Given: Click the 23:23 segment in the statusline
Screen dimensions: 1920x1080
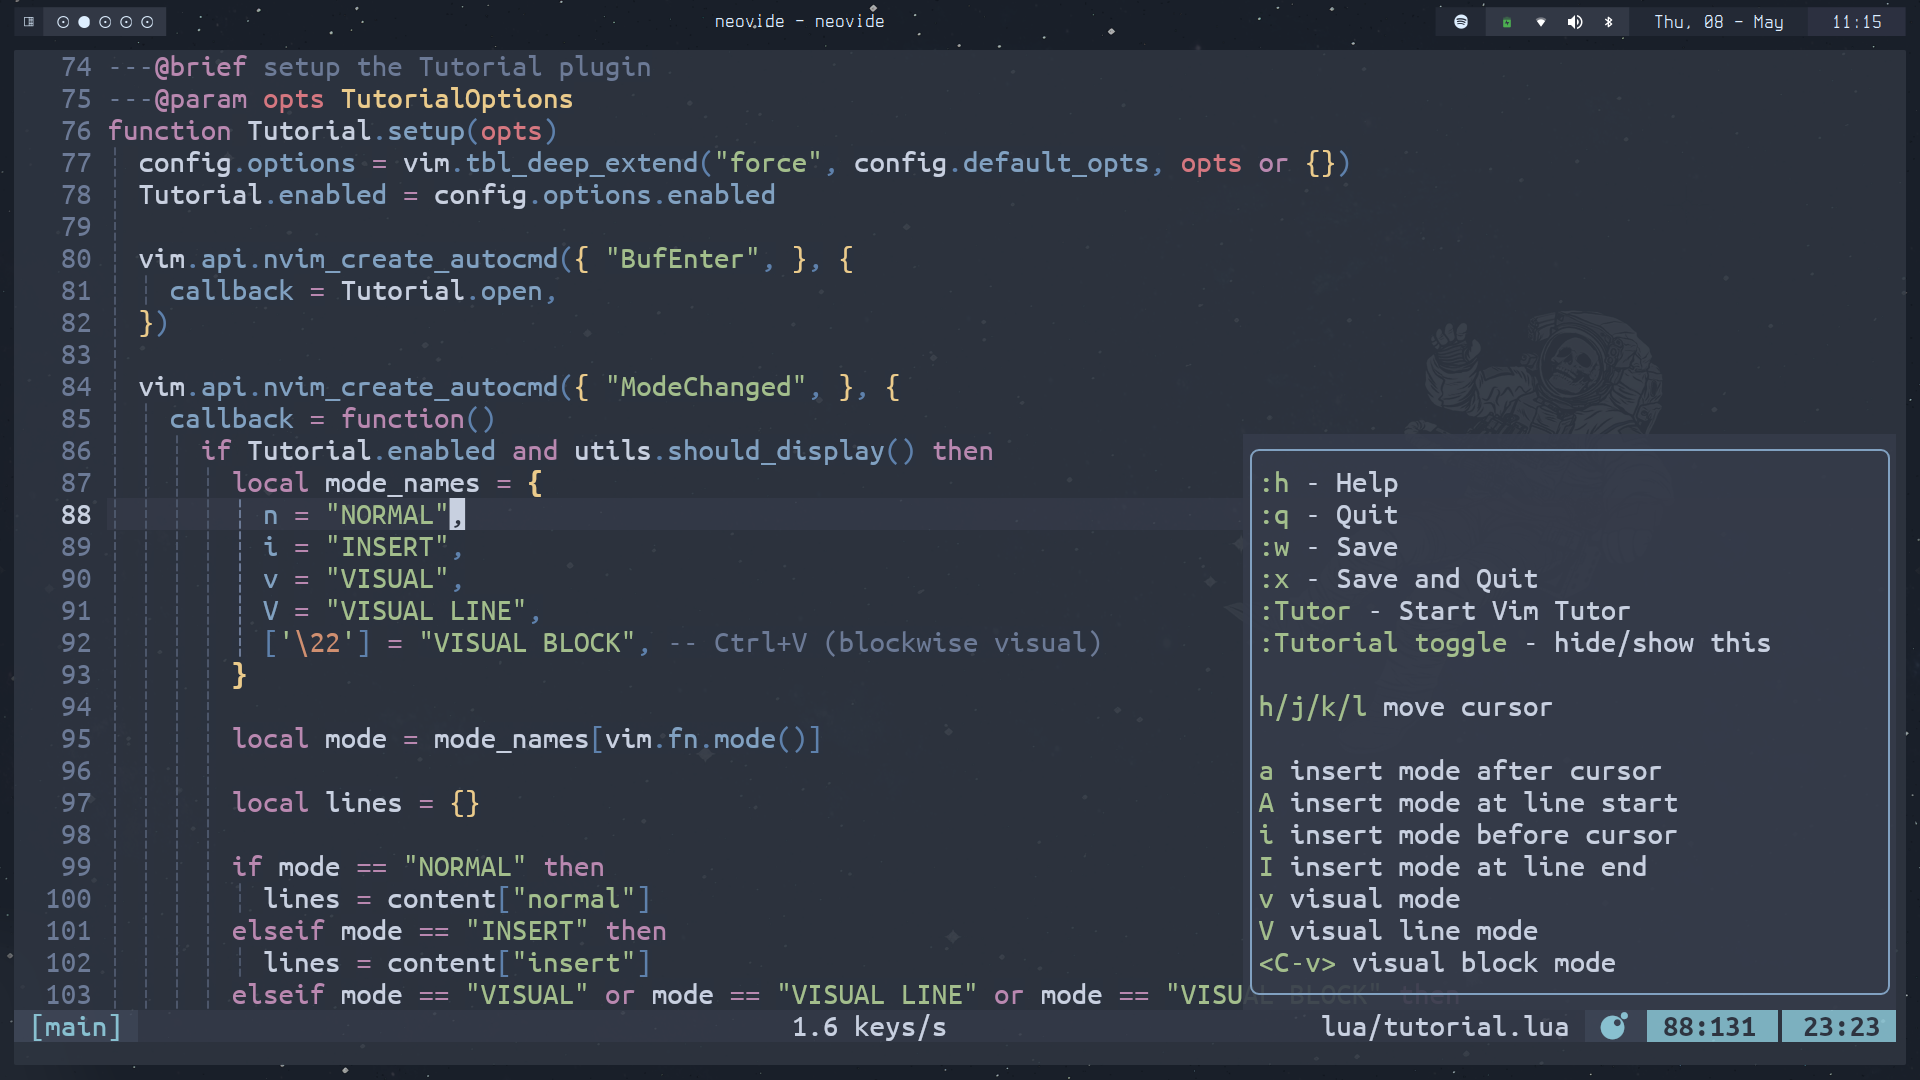Looking at the screenshot, I should point(1840,1027).
